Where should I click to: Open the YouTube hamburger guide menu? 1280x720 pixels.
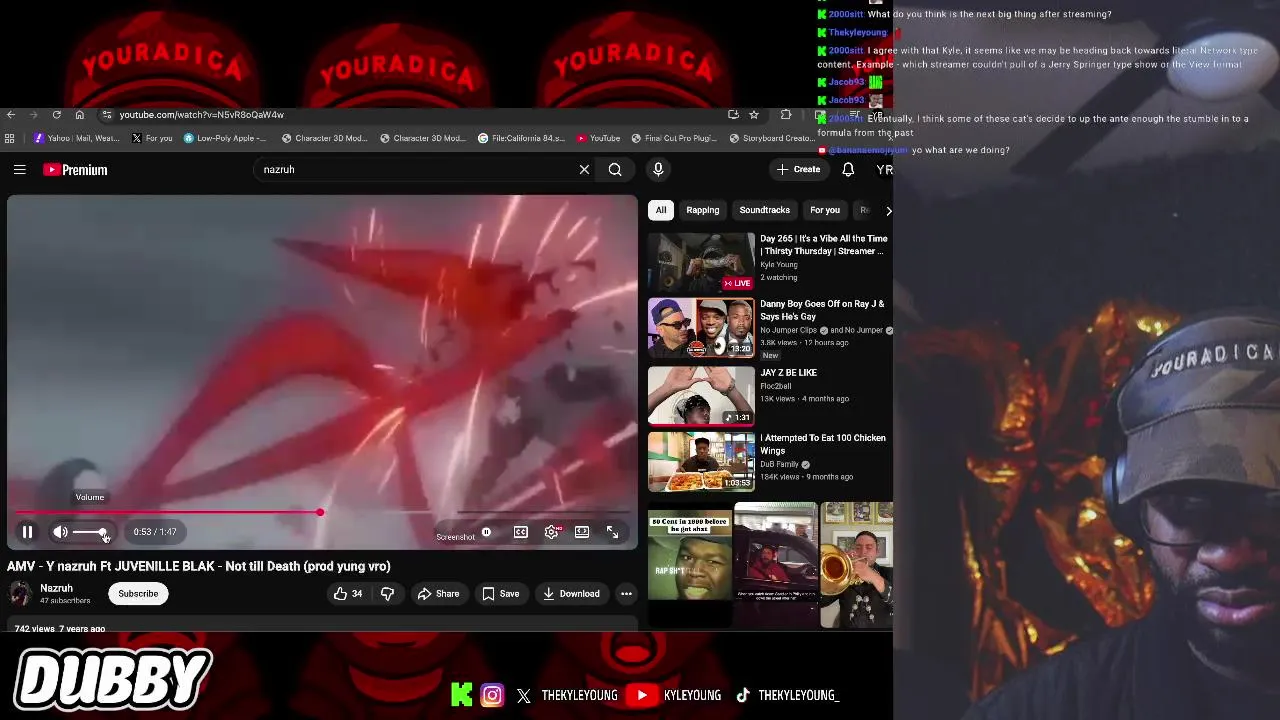[x=19, y=170]
